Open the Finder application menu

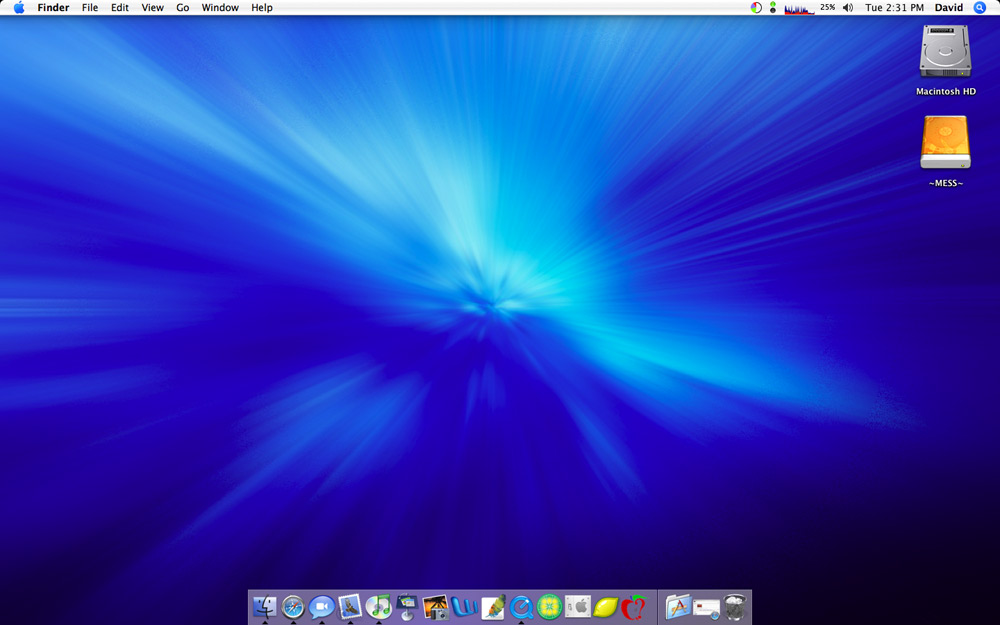(54, 8)
